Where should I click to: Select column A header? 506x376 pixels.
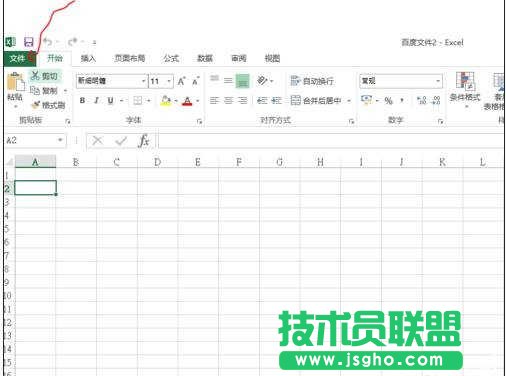pyautogui.click(x=35, y=162)
